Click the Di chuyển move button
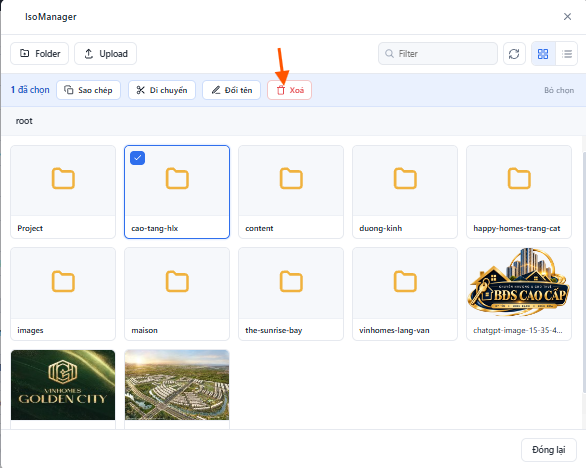 (162, 90)
